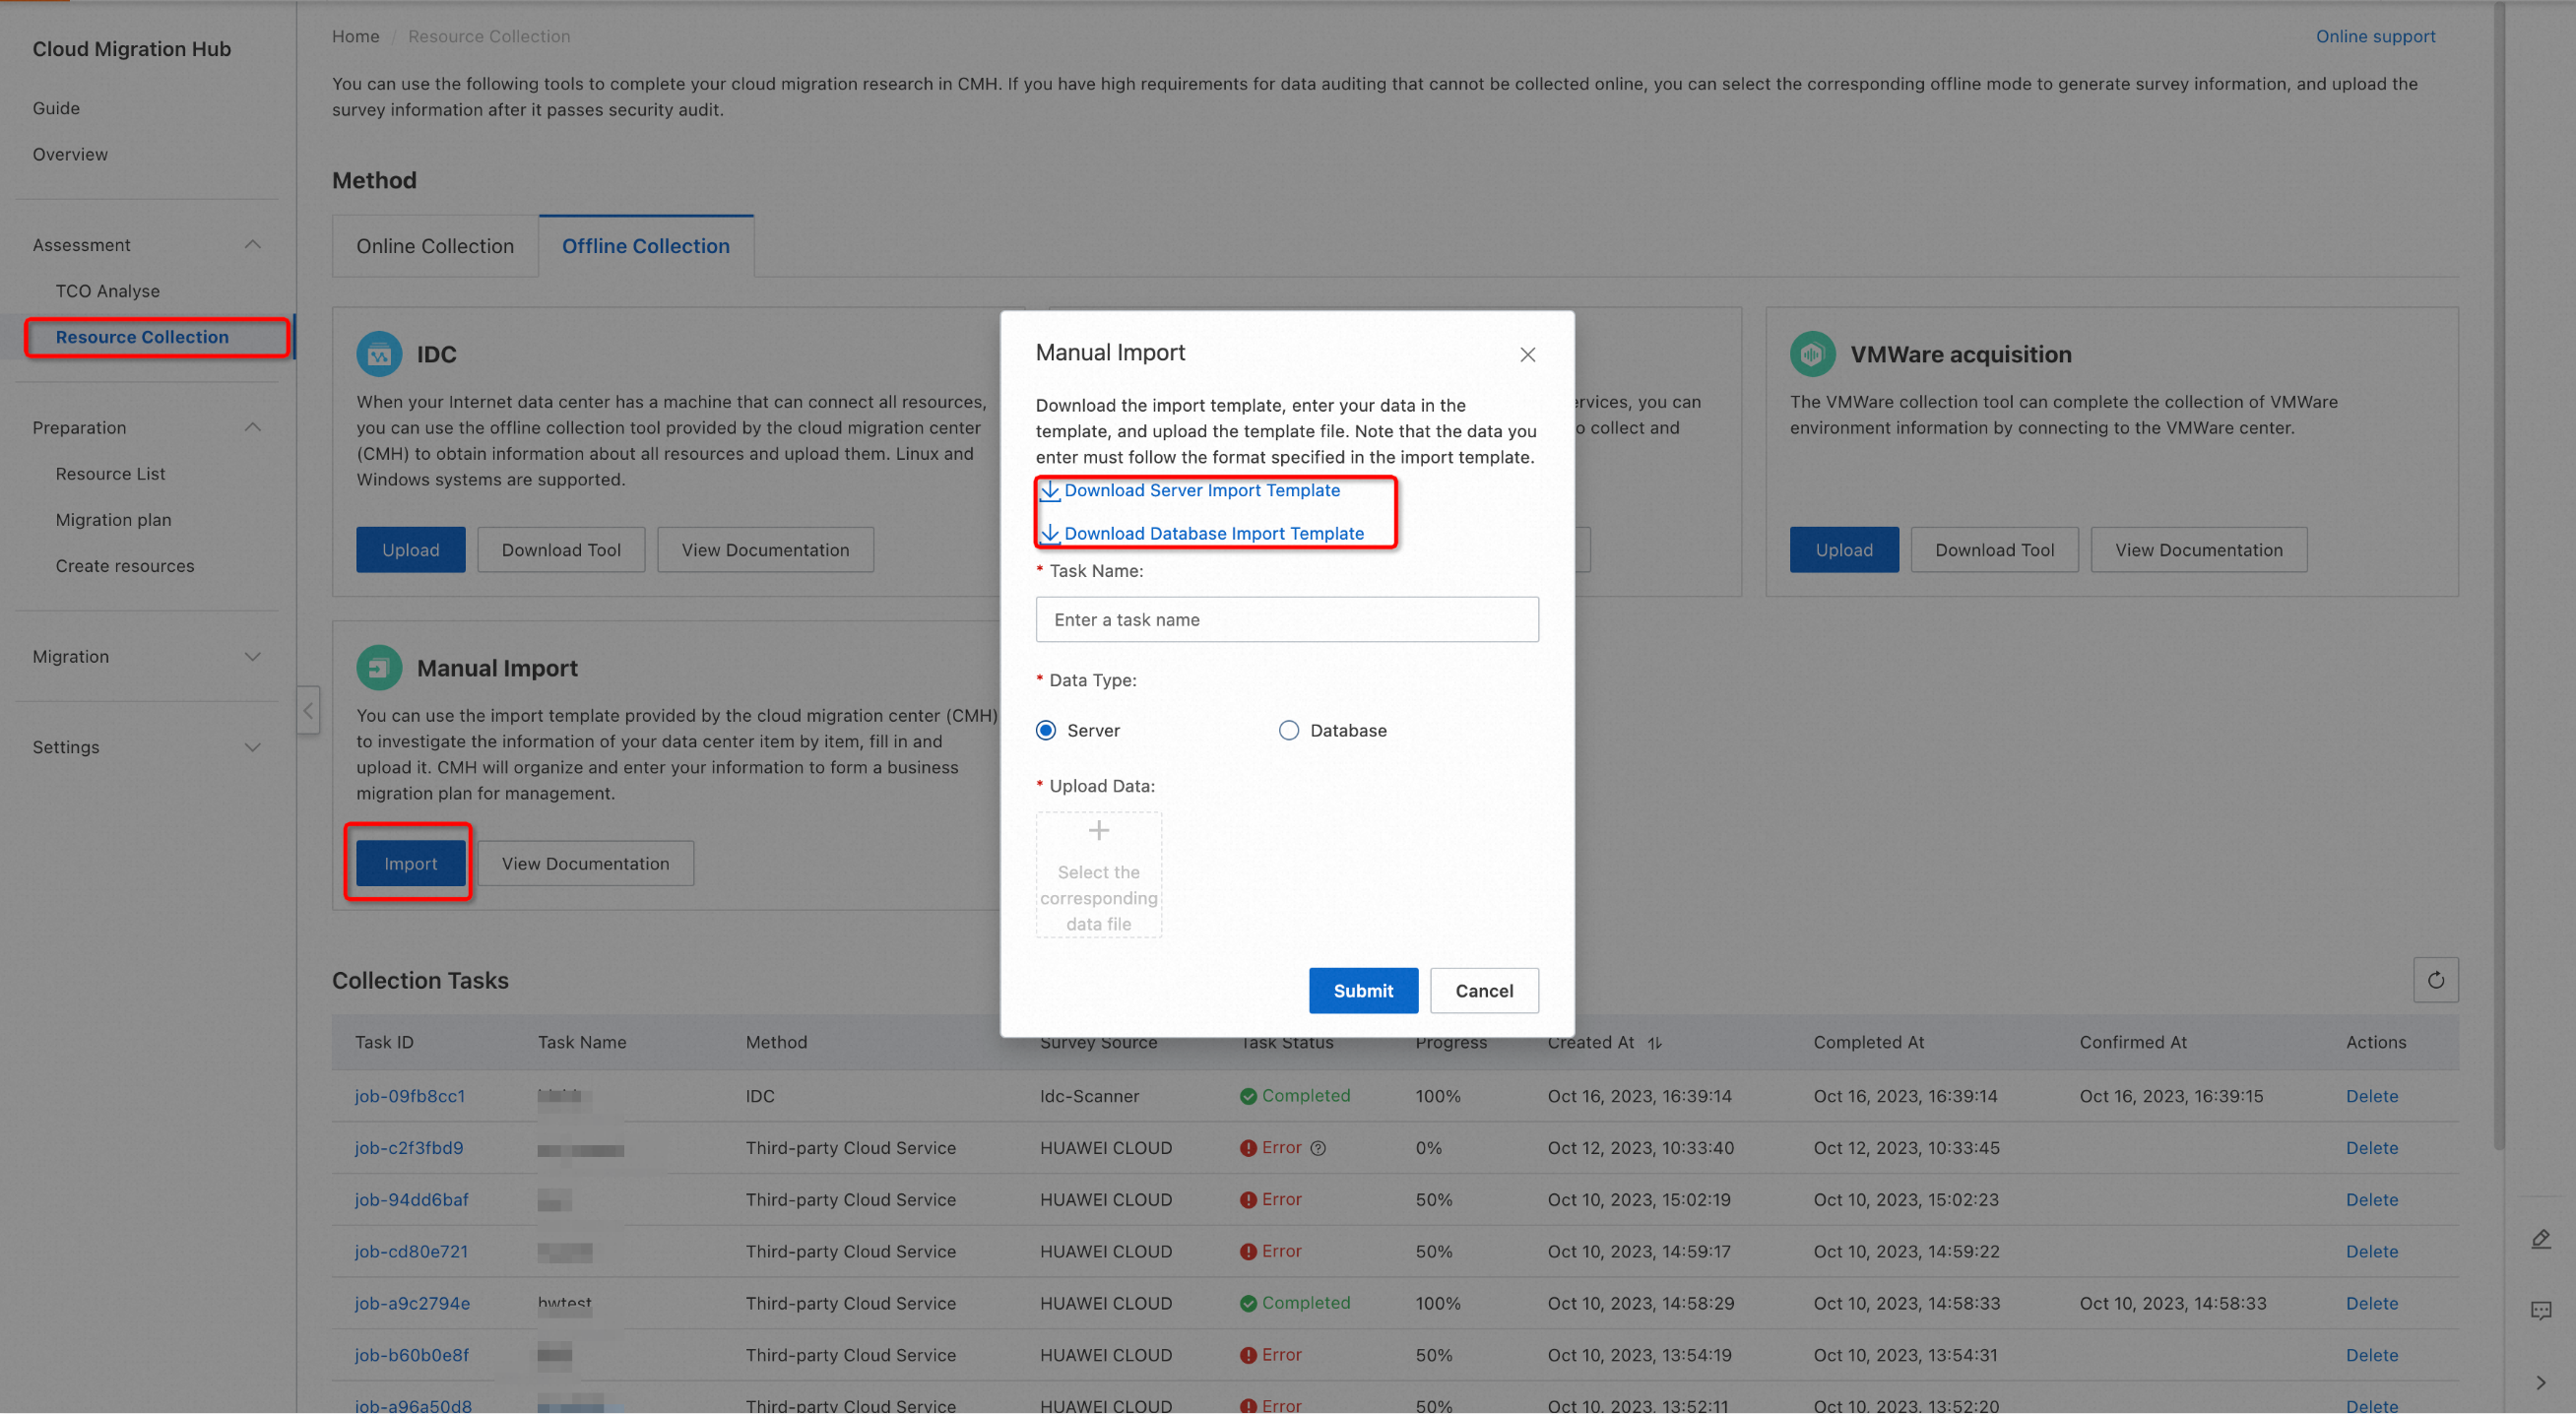Switch to the Online Collection tab
The width and height of the screenshot is (2576, 1414).
click(435, 246)
